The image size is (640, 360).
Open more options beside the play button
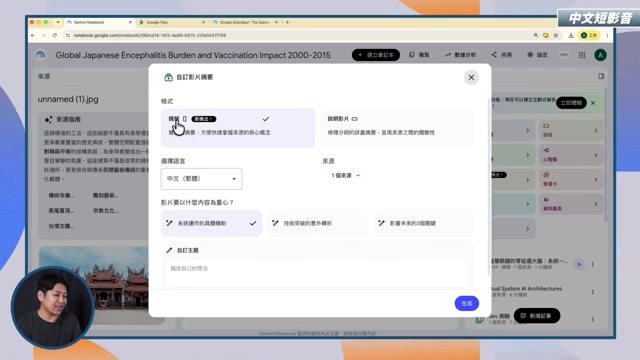click(x=593, y=264)
